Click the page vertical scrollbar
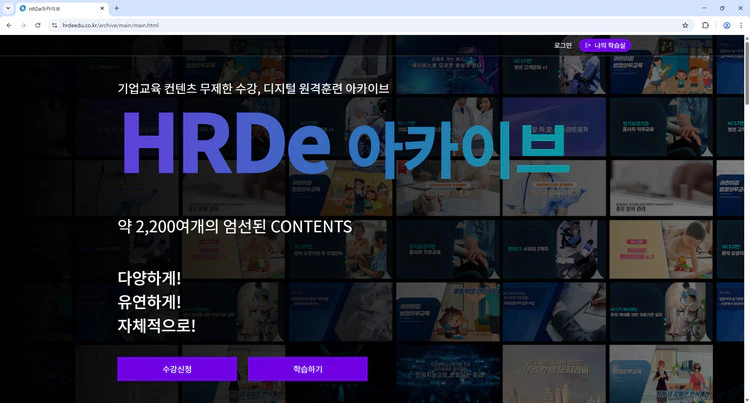 (745, 200)
